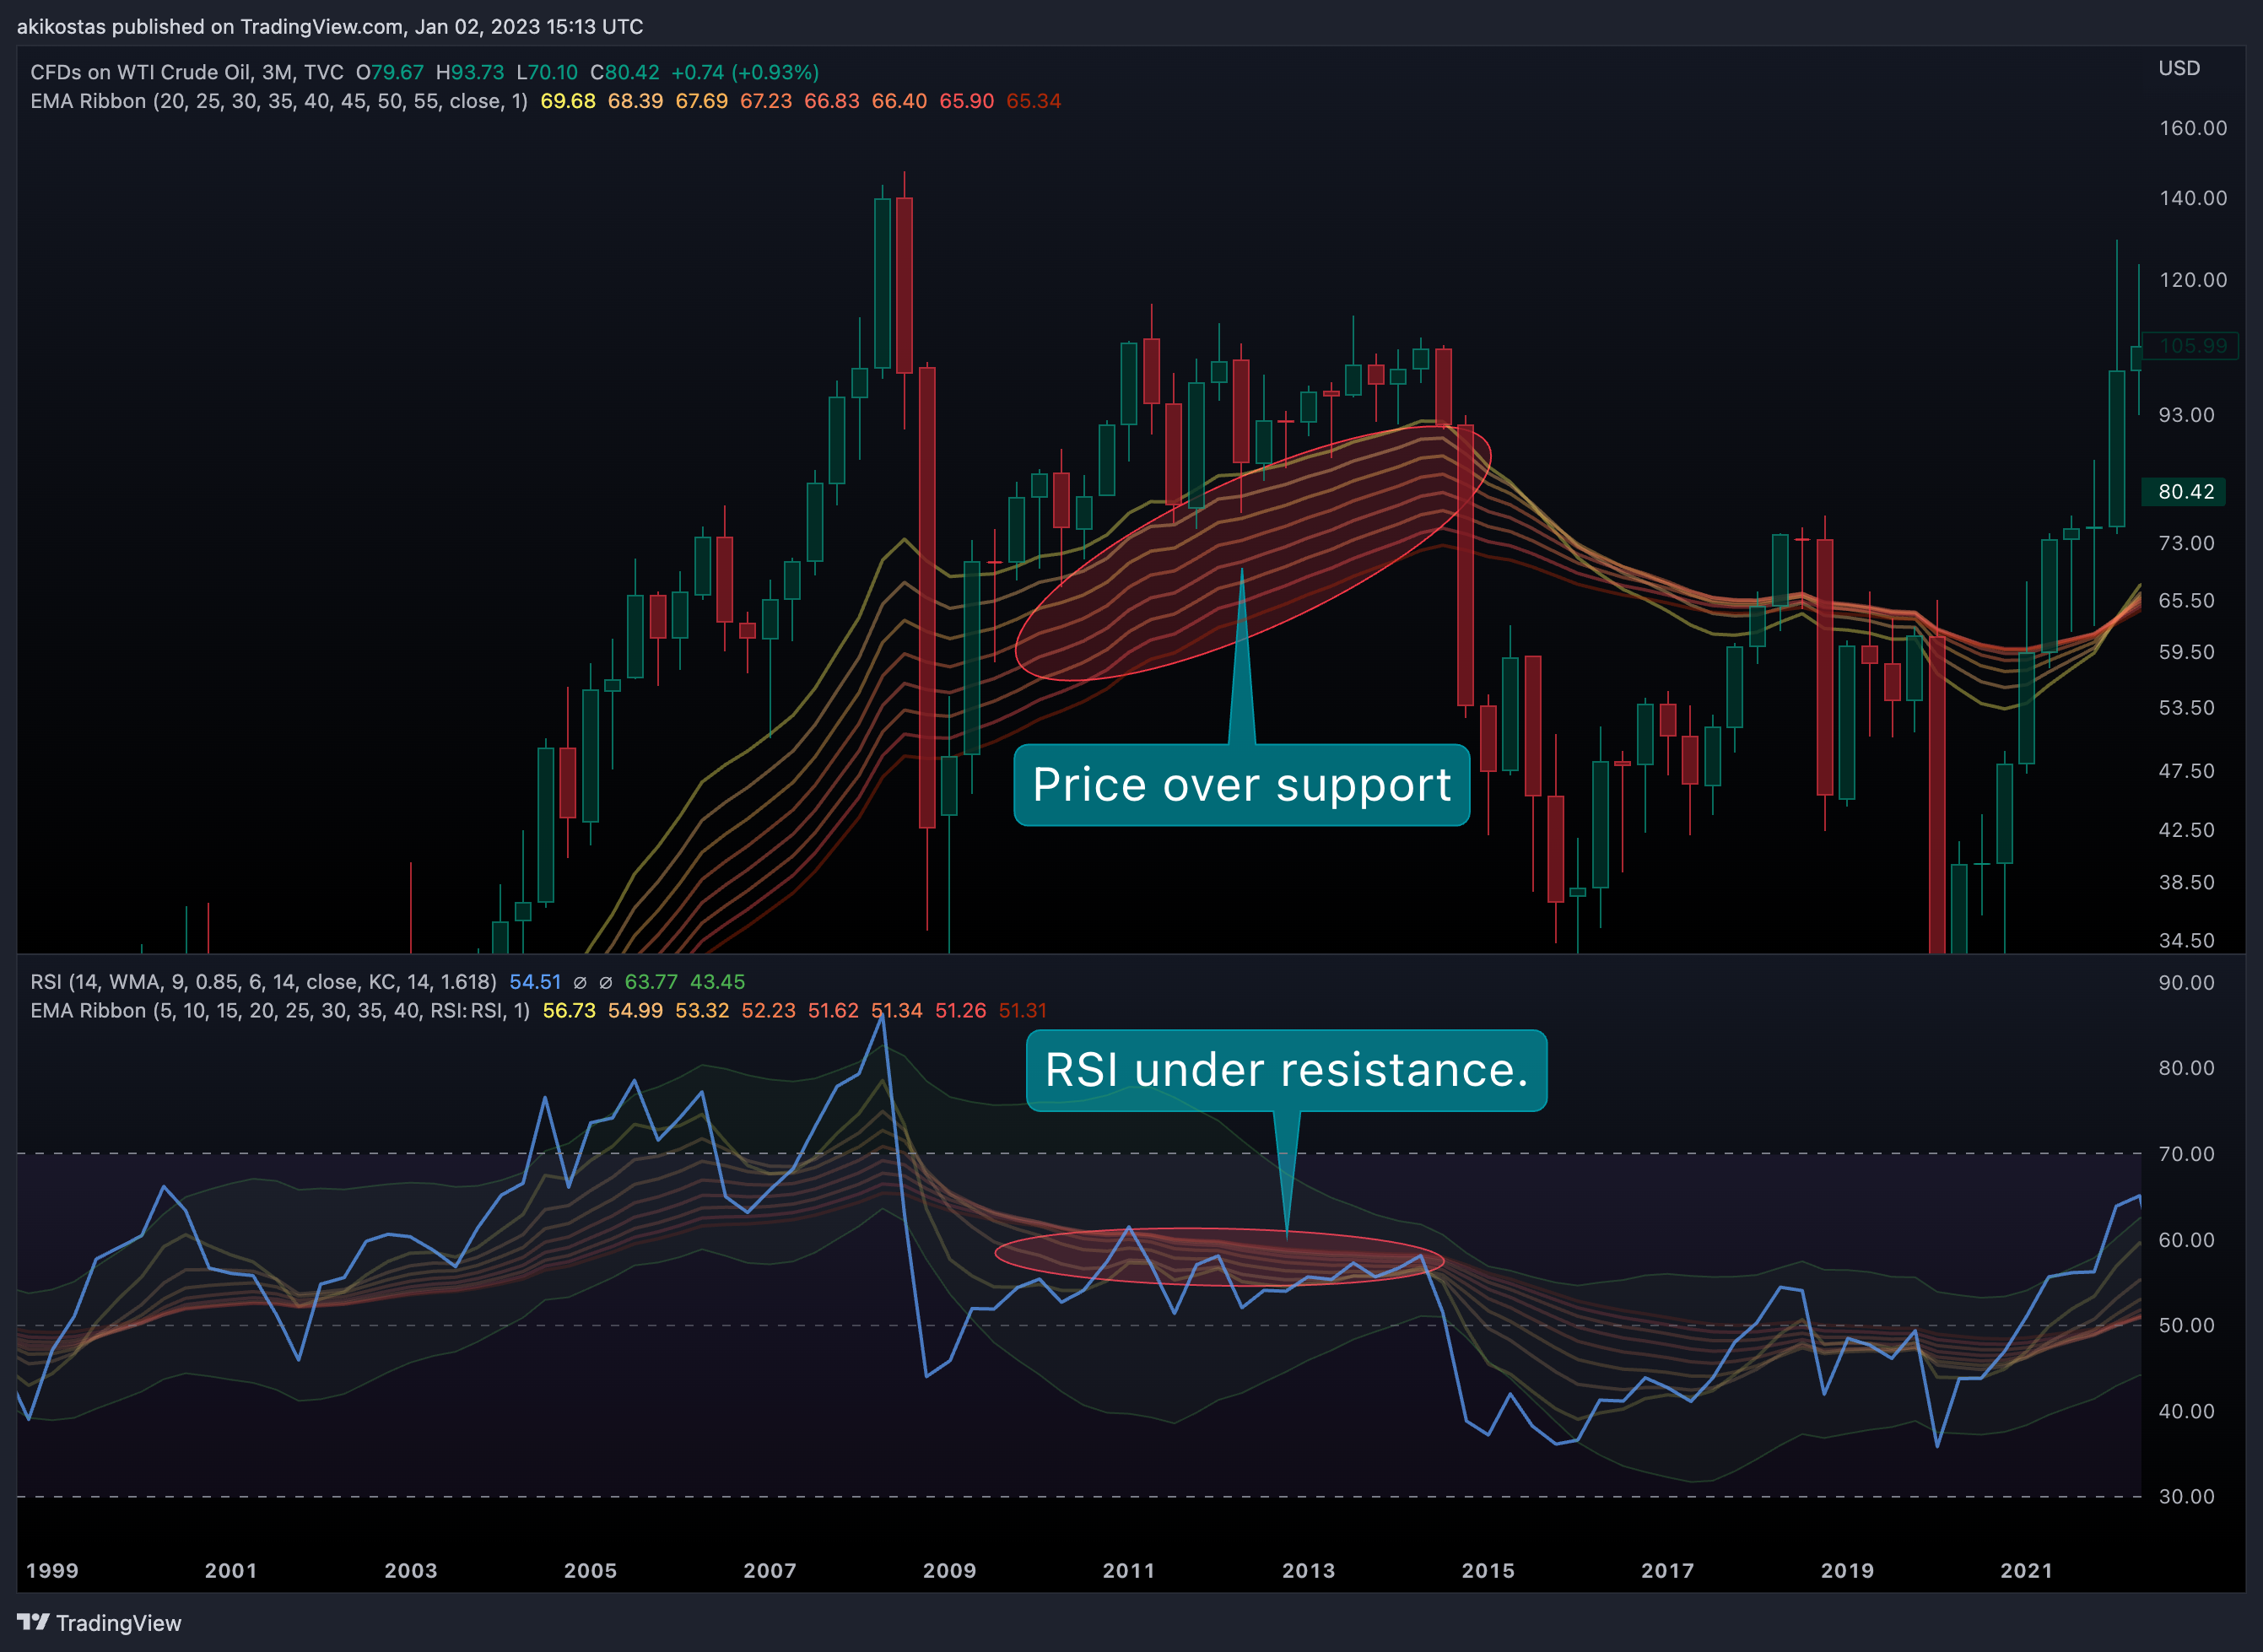Click the RSI ribbon value 56.73
Screen dimensions: 2263x1652
569,1010
